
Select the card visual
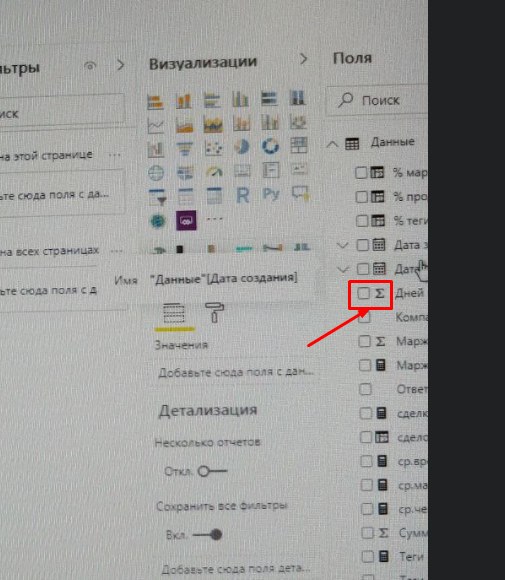[242, 171]
